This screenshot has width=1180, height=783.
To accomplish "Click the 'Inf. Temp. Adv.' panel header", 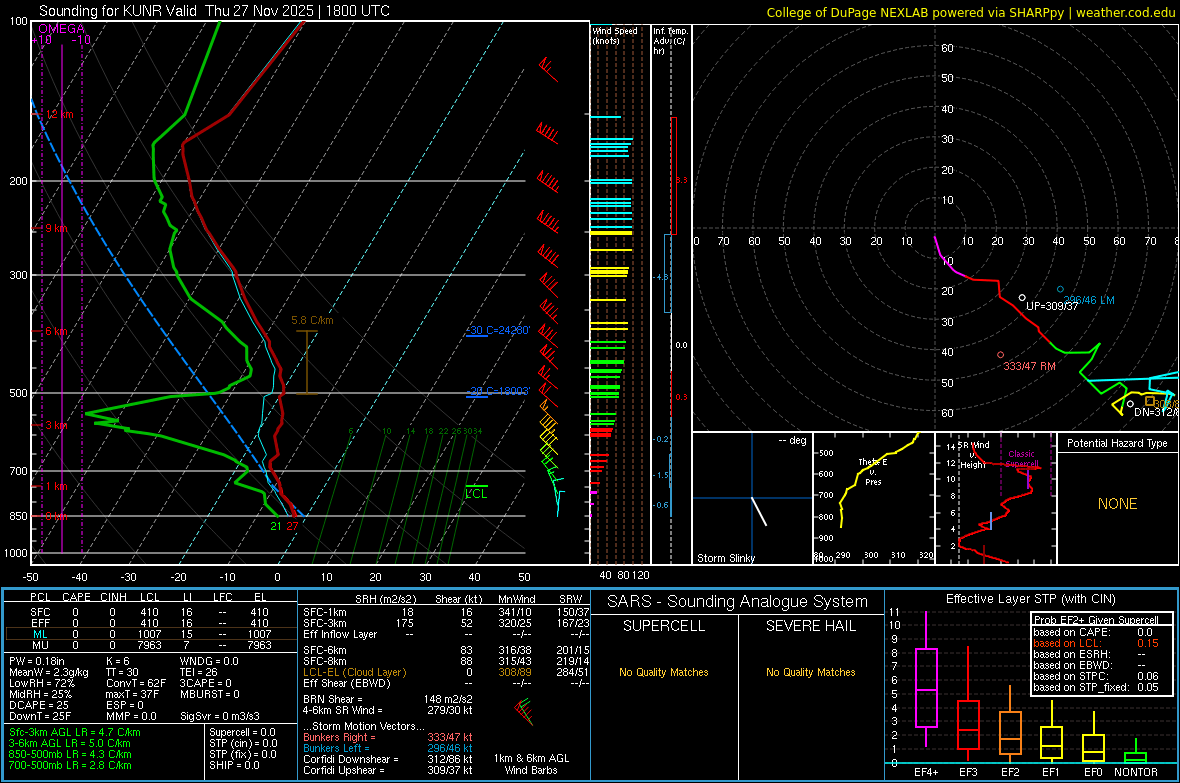I will [669, 41].
